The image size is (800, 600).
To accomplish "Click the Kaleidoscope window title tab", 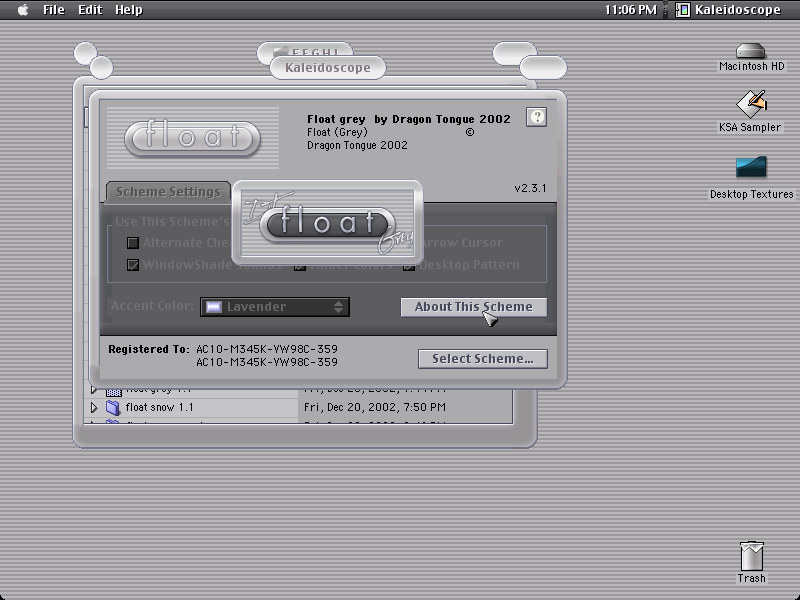I will click(328, 67).
